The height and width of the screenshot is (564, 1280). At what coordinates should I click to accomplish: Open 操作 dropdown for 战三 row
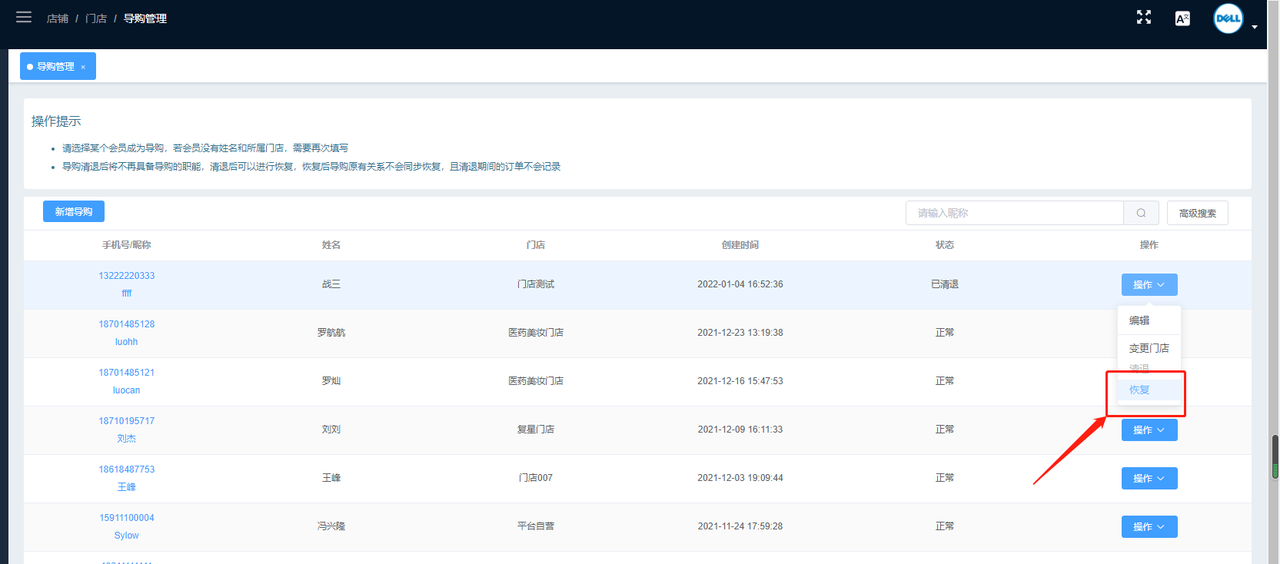(x=1149, y=285)
